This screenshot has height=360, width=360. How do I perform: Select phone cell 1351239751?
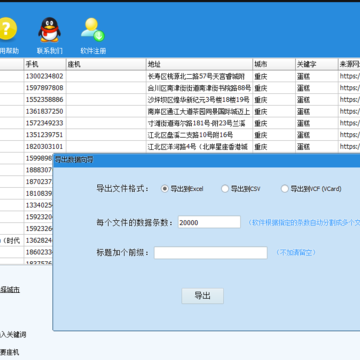point(45,135)
